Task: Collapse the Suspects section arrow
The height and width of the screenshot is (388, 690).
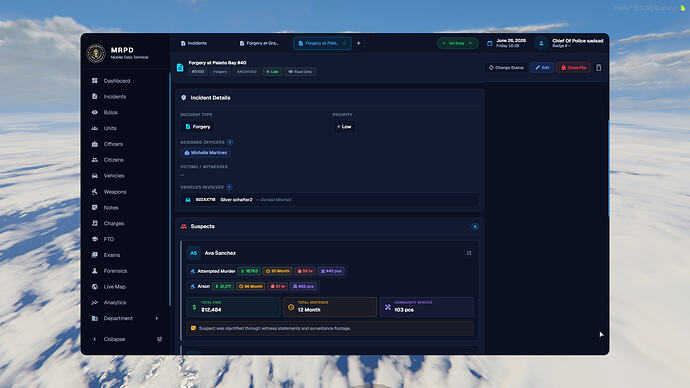Action: click(x=475, y=227)
